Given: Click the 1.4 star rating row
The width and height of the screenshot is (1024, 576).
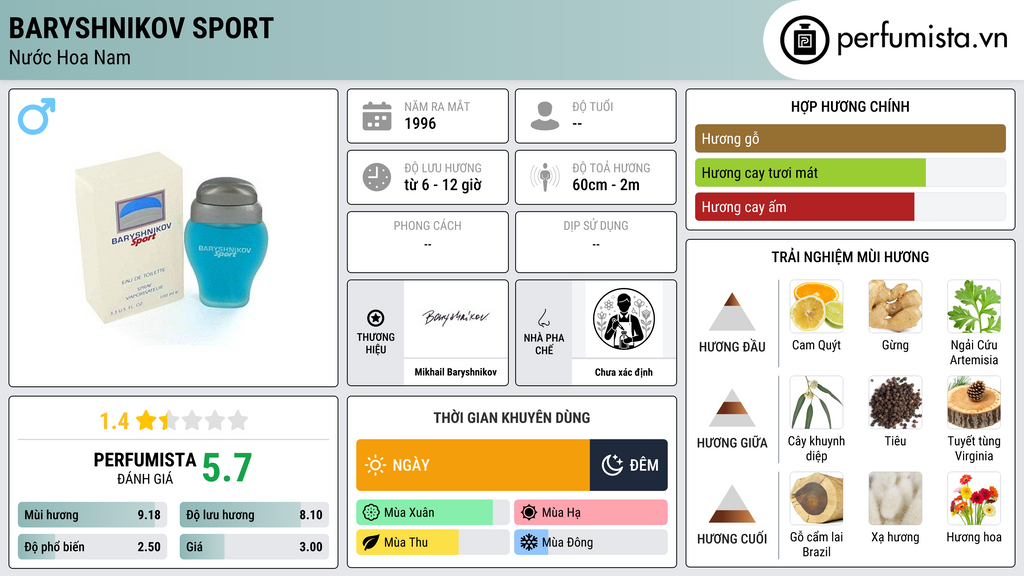Looking at the screenshot, I should click(174, 421).
